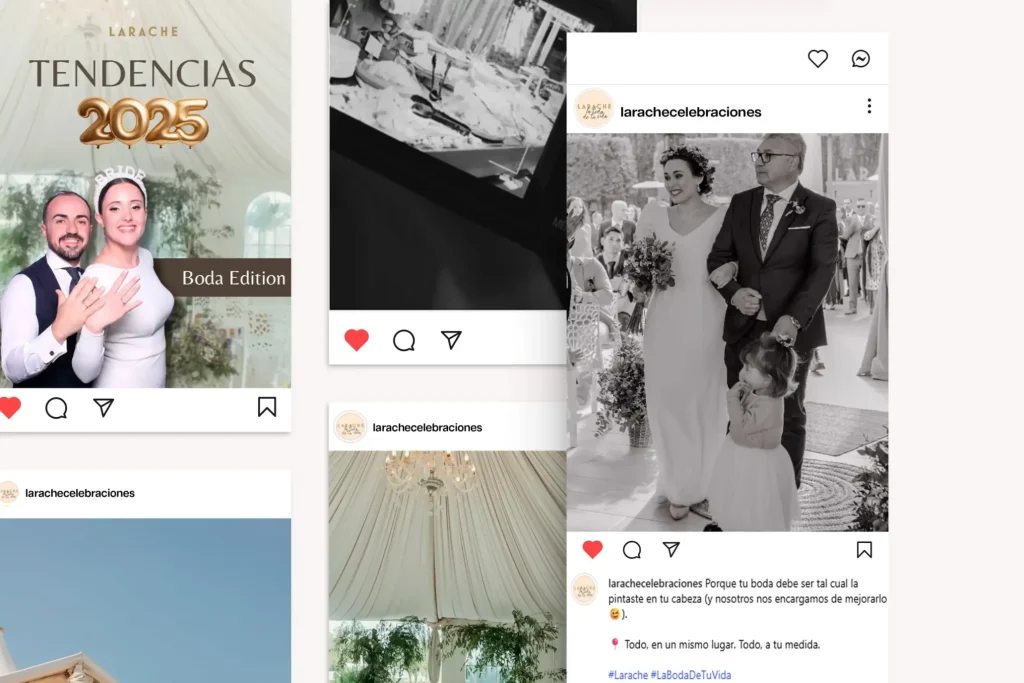Comment on the bride and father post
This screenshot has height=683, width=1024.
tap(632, 550)
